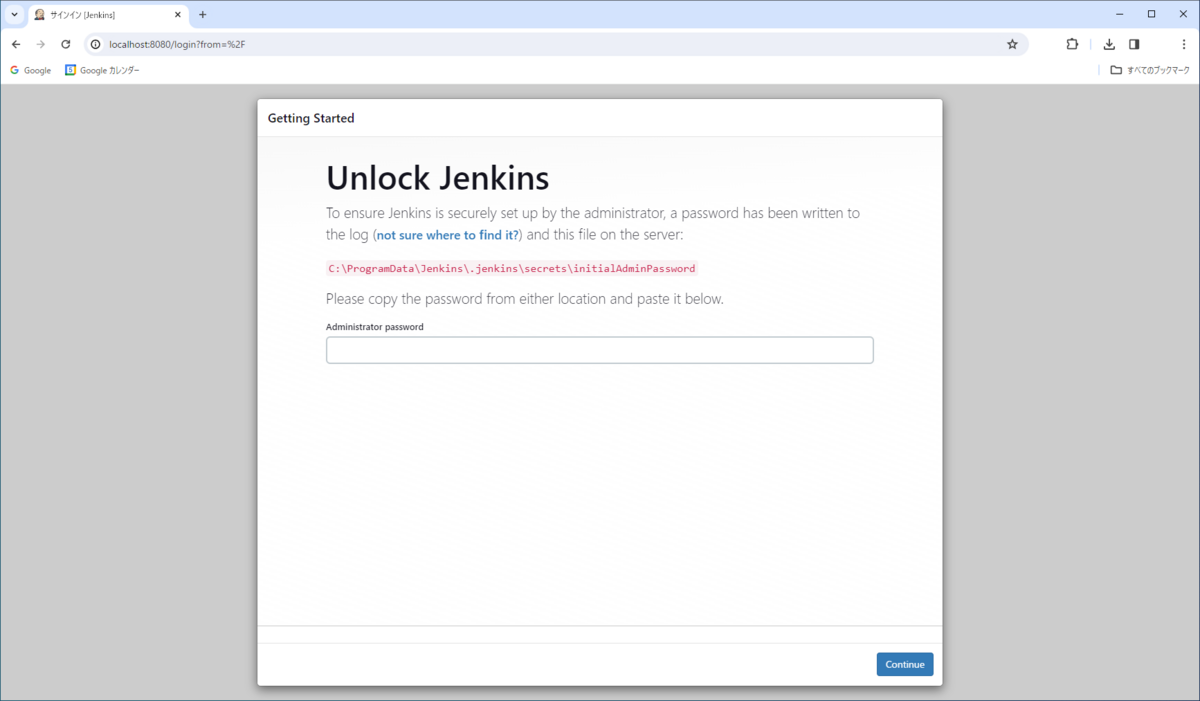The image size is (1200, 701).
Task: Open the Google カレンダー bookmark
Action: click(x=103, y=70)
